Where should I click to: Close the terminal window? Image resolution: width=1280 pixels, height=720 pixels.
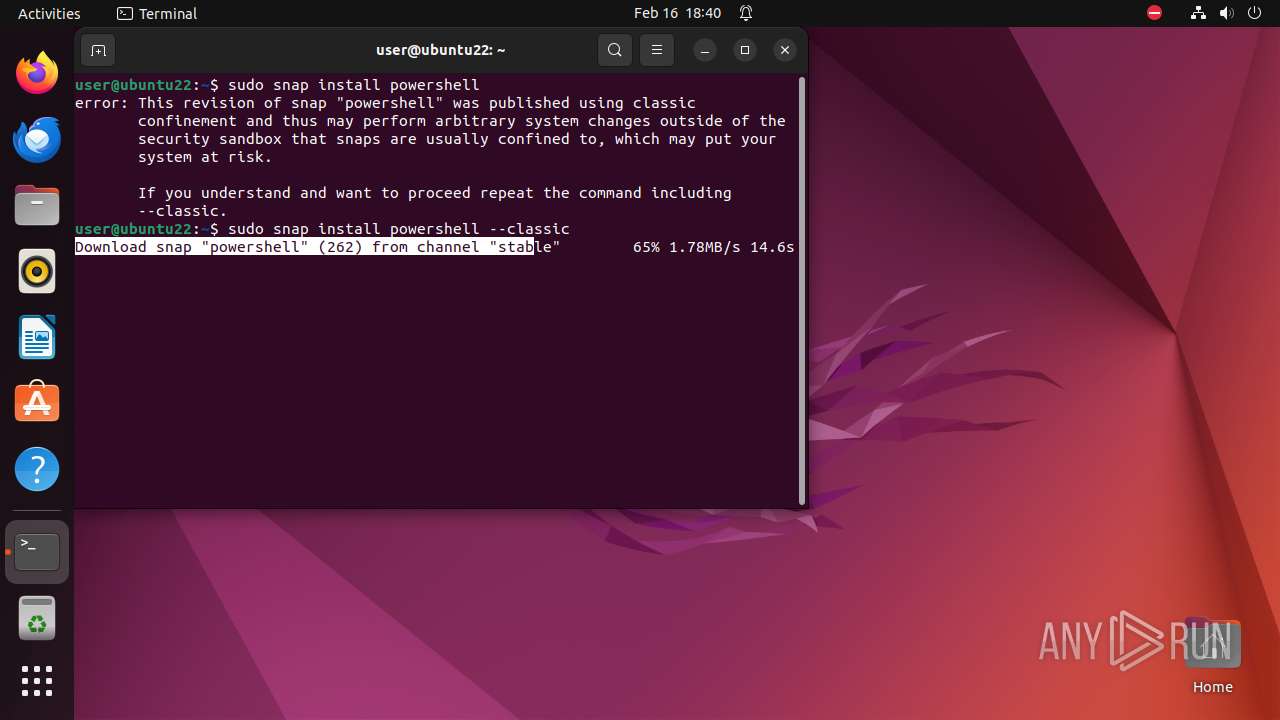pyautogui.click(x=785, y=50)
